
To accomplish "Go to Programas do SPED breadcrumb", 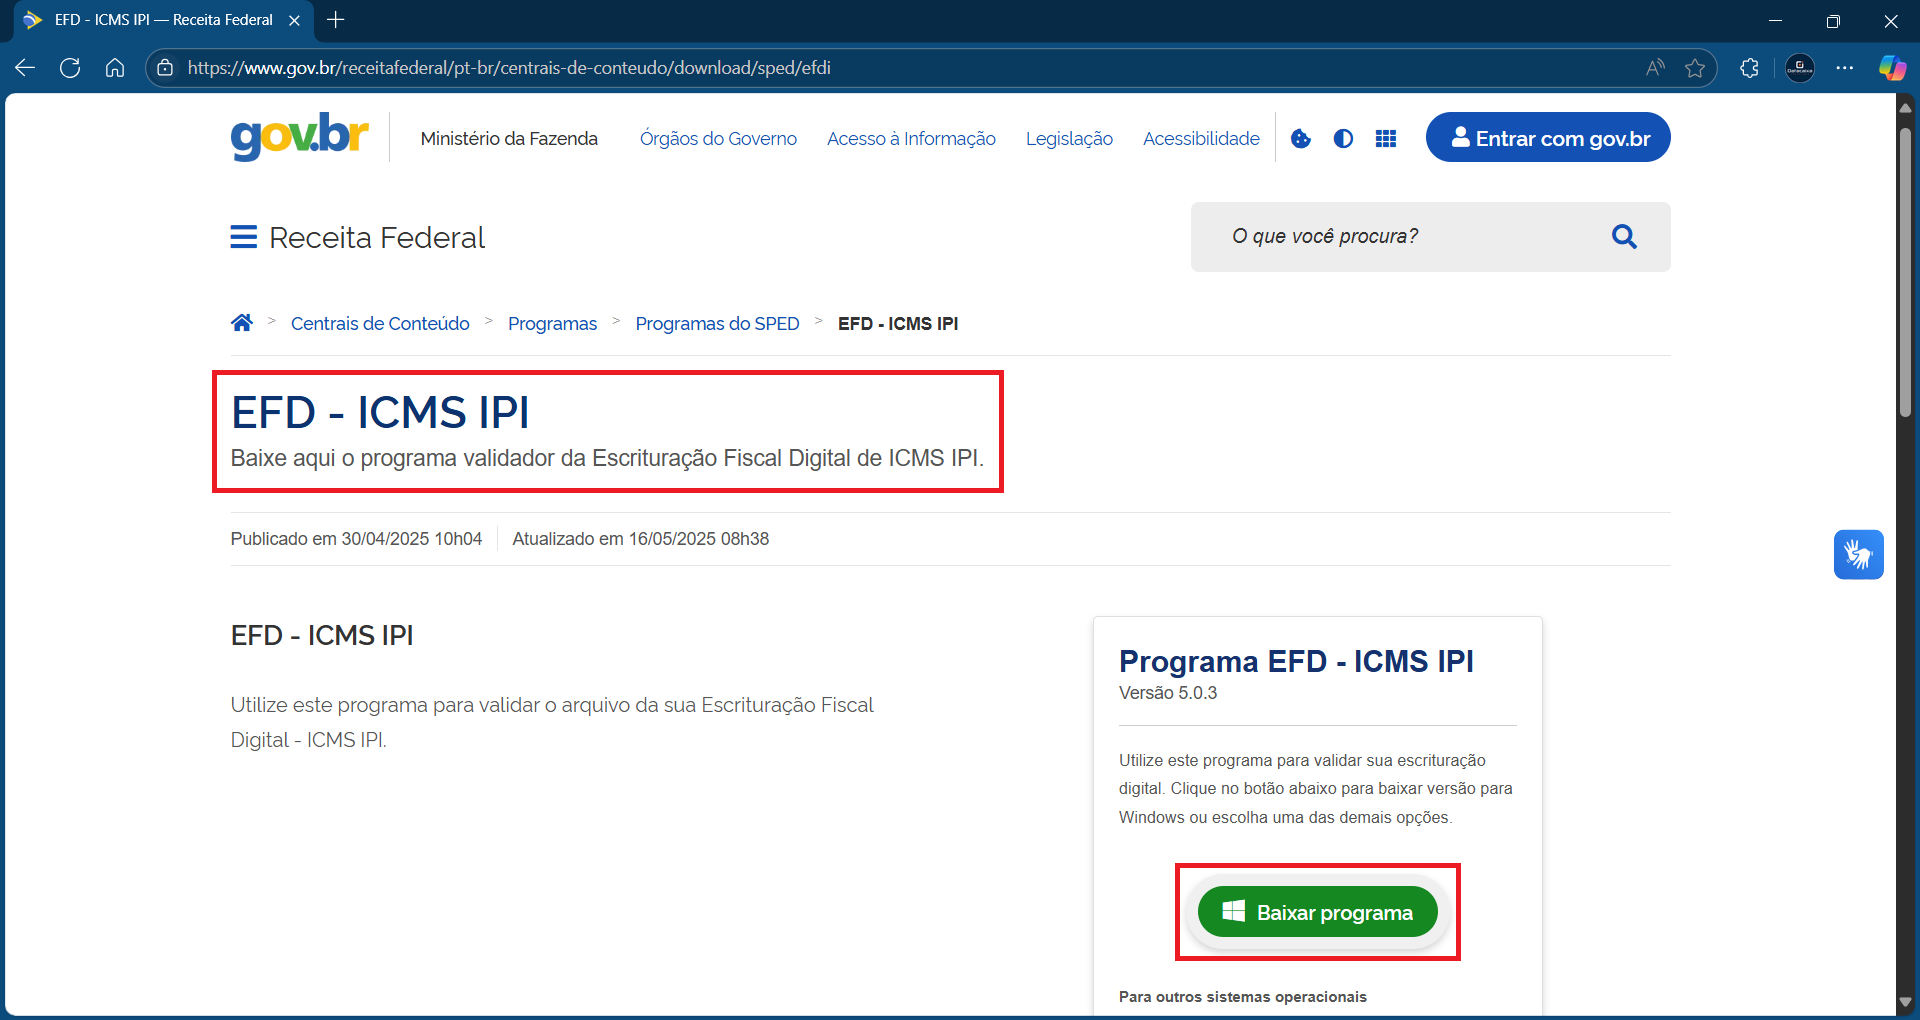I will [x=717, y=324].
